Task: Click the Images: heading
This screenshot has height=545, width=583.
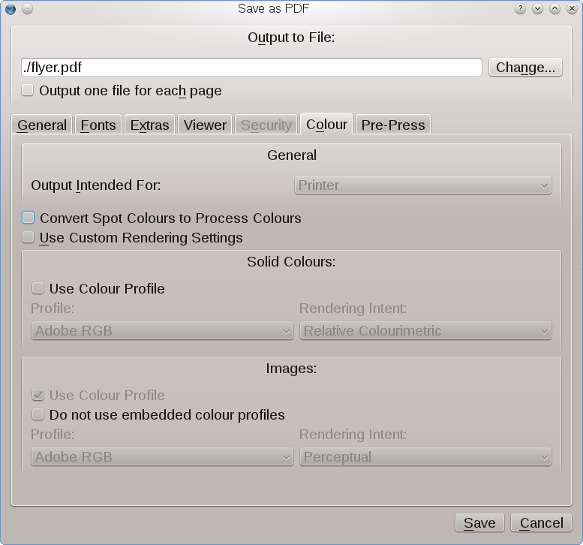Action: pyautogui.click(x=291, y=368)
